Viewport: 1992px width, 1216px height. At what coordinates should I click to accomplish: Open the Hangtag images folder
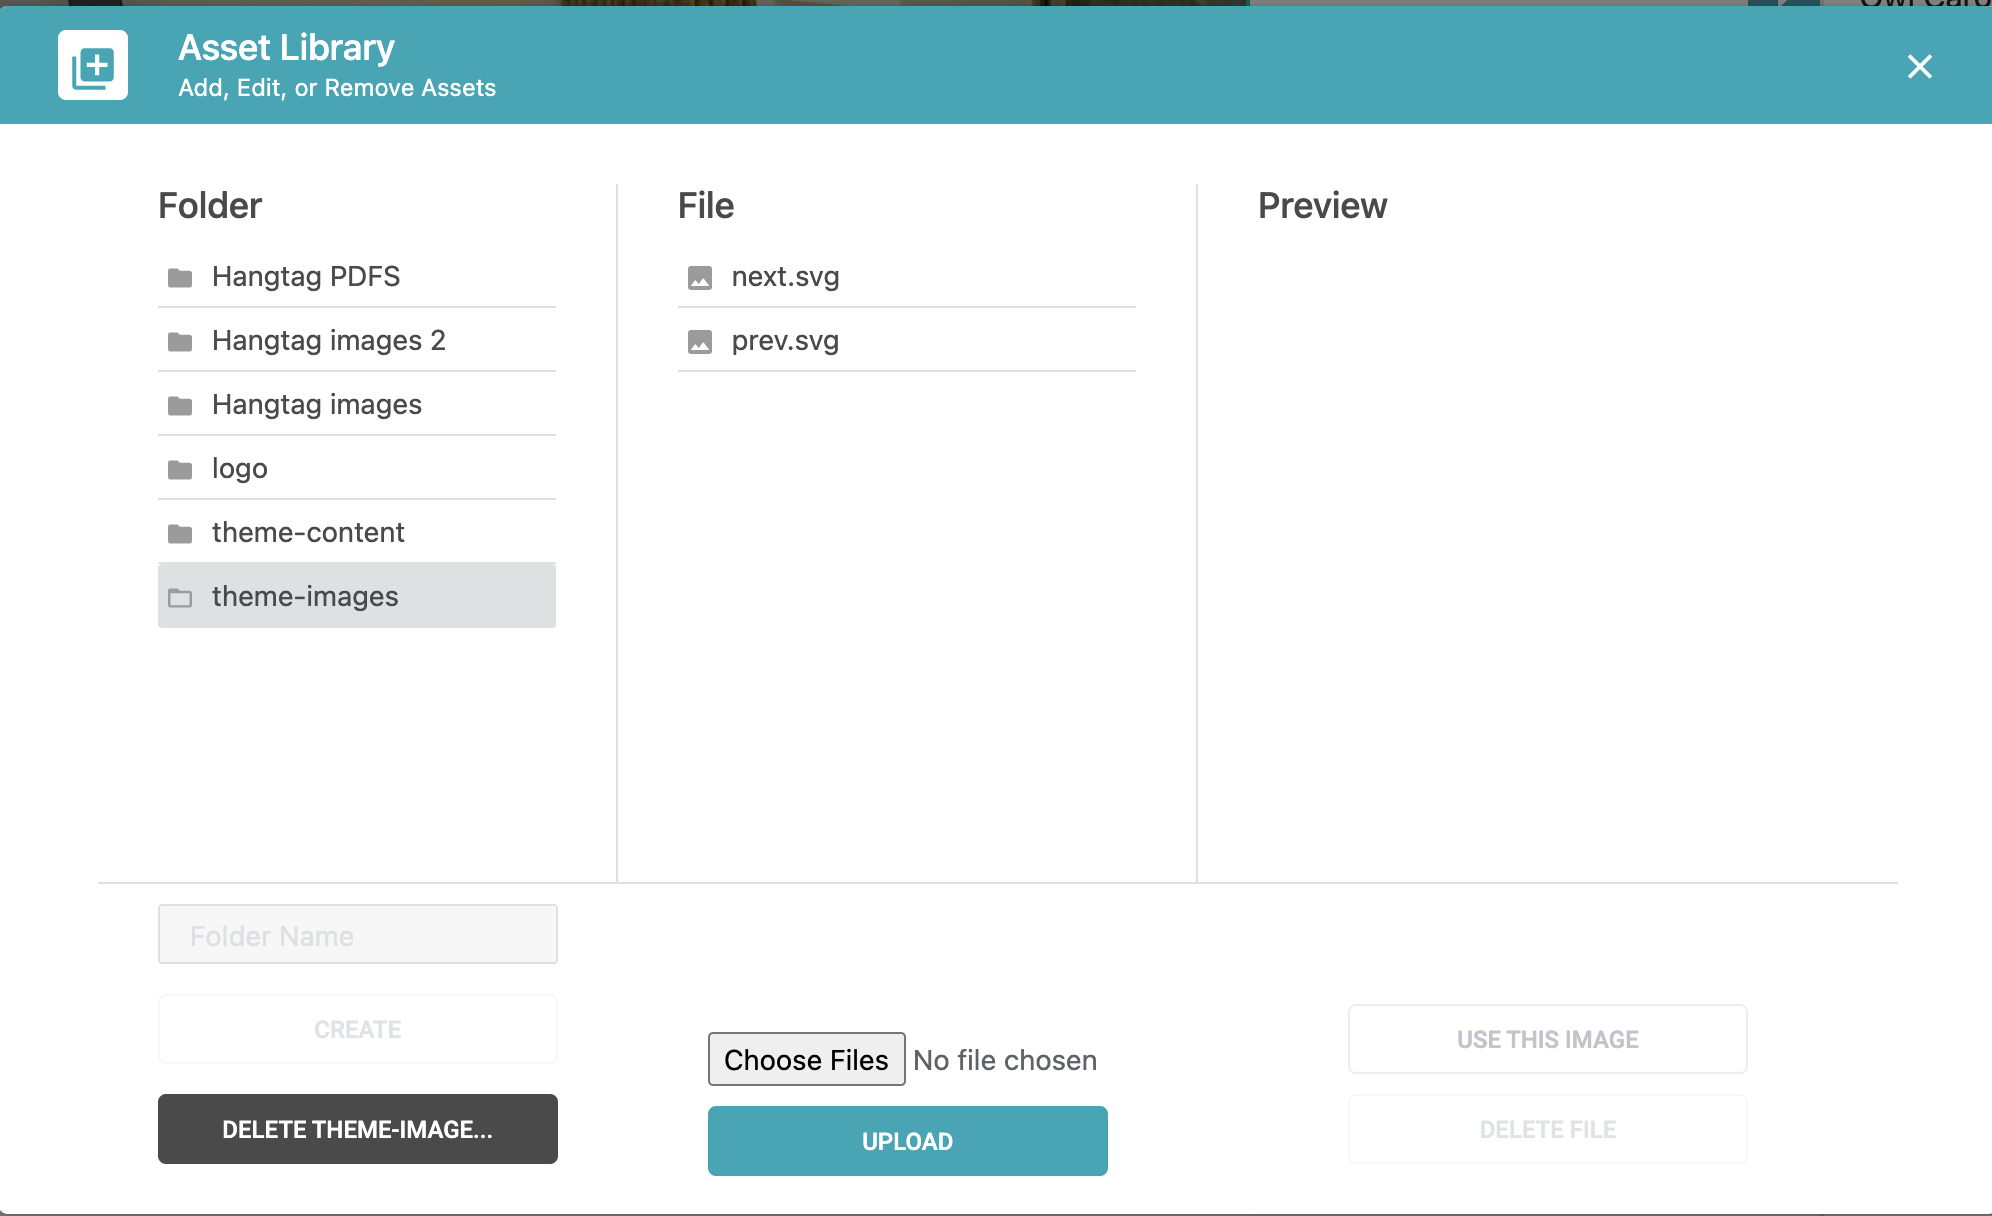coord(357,404)
